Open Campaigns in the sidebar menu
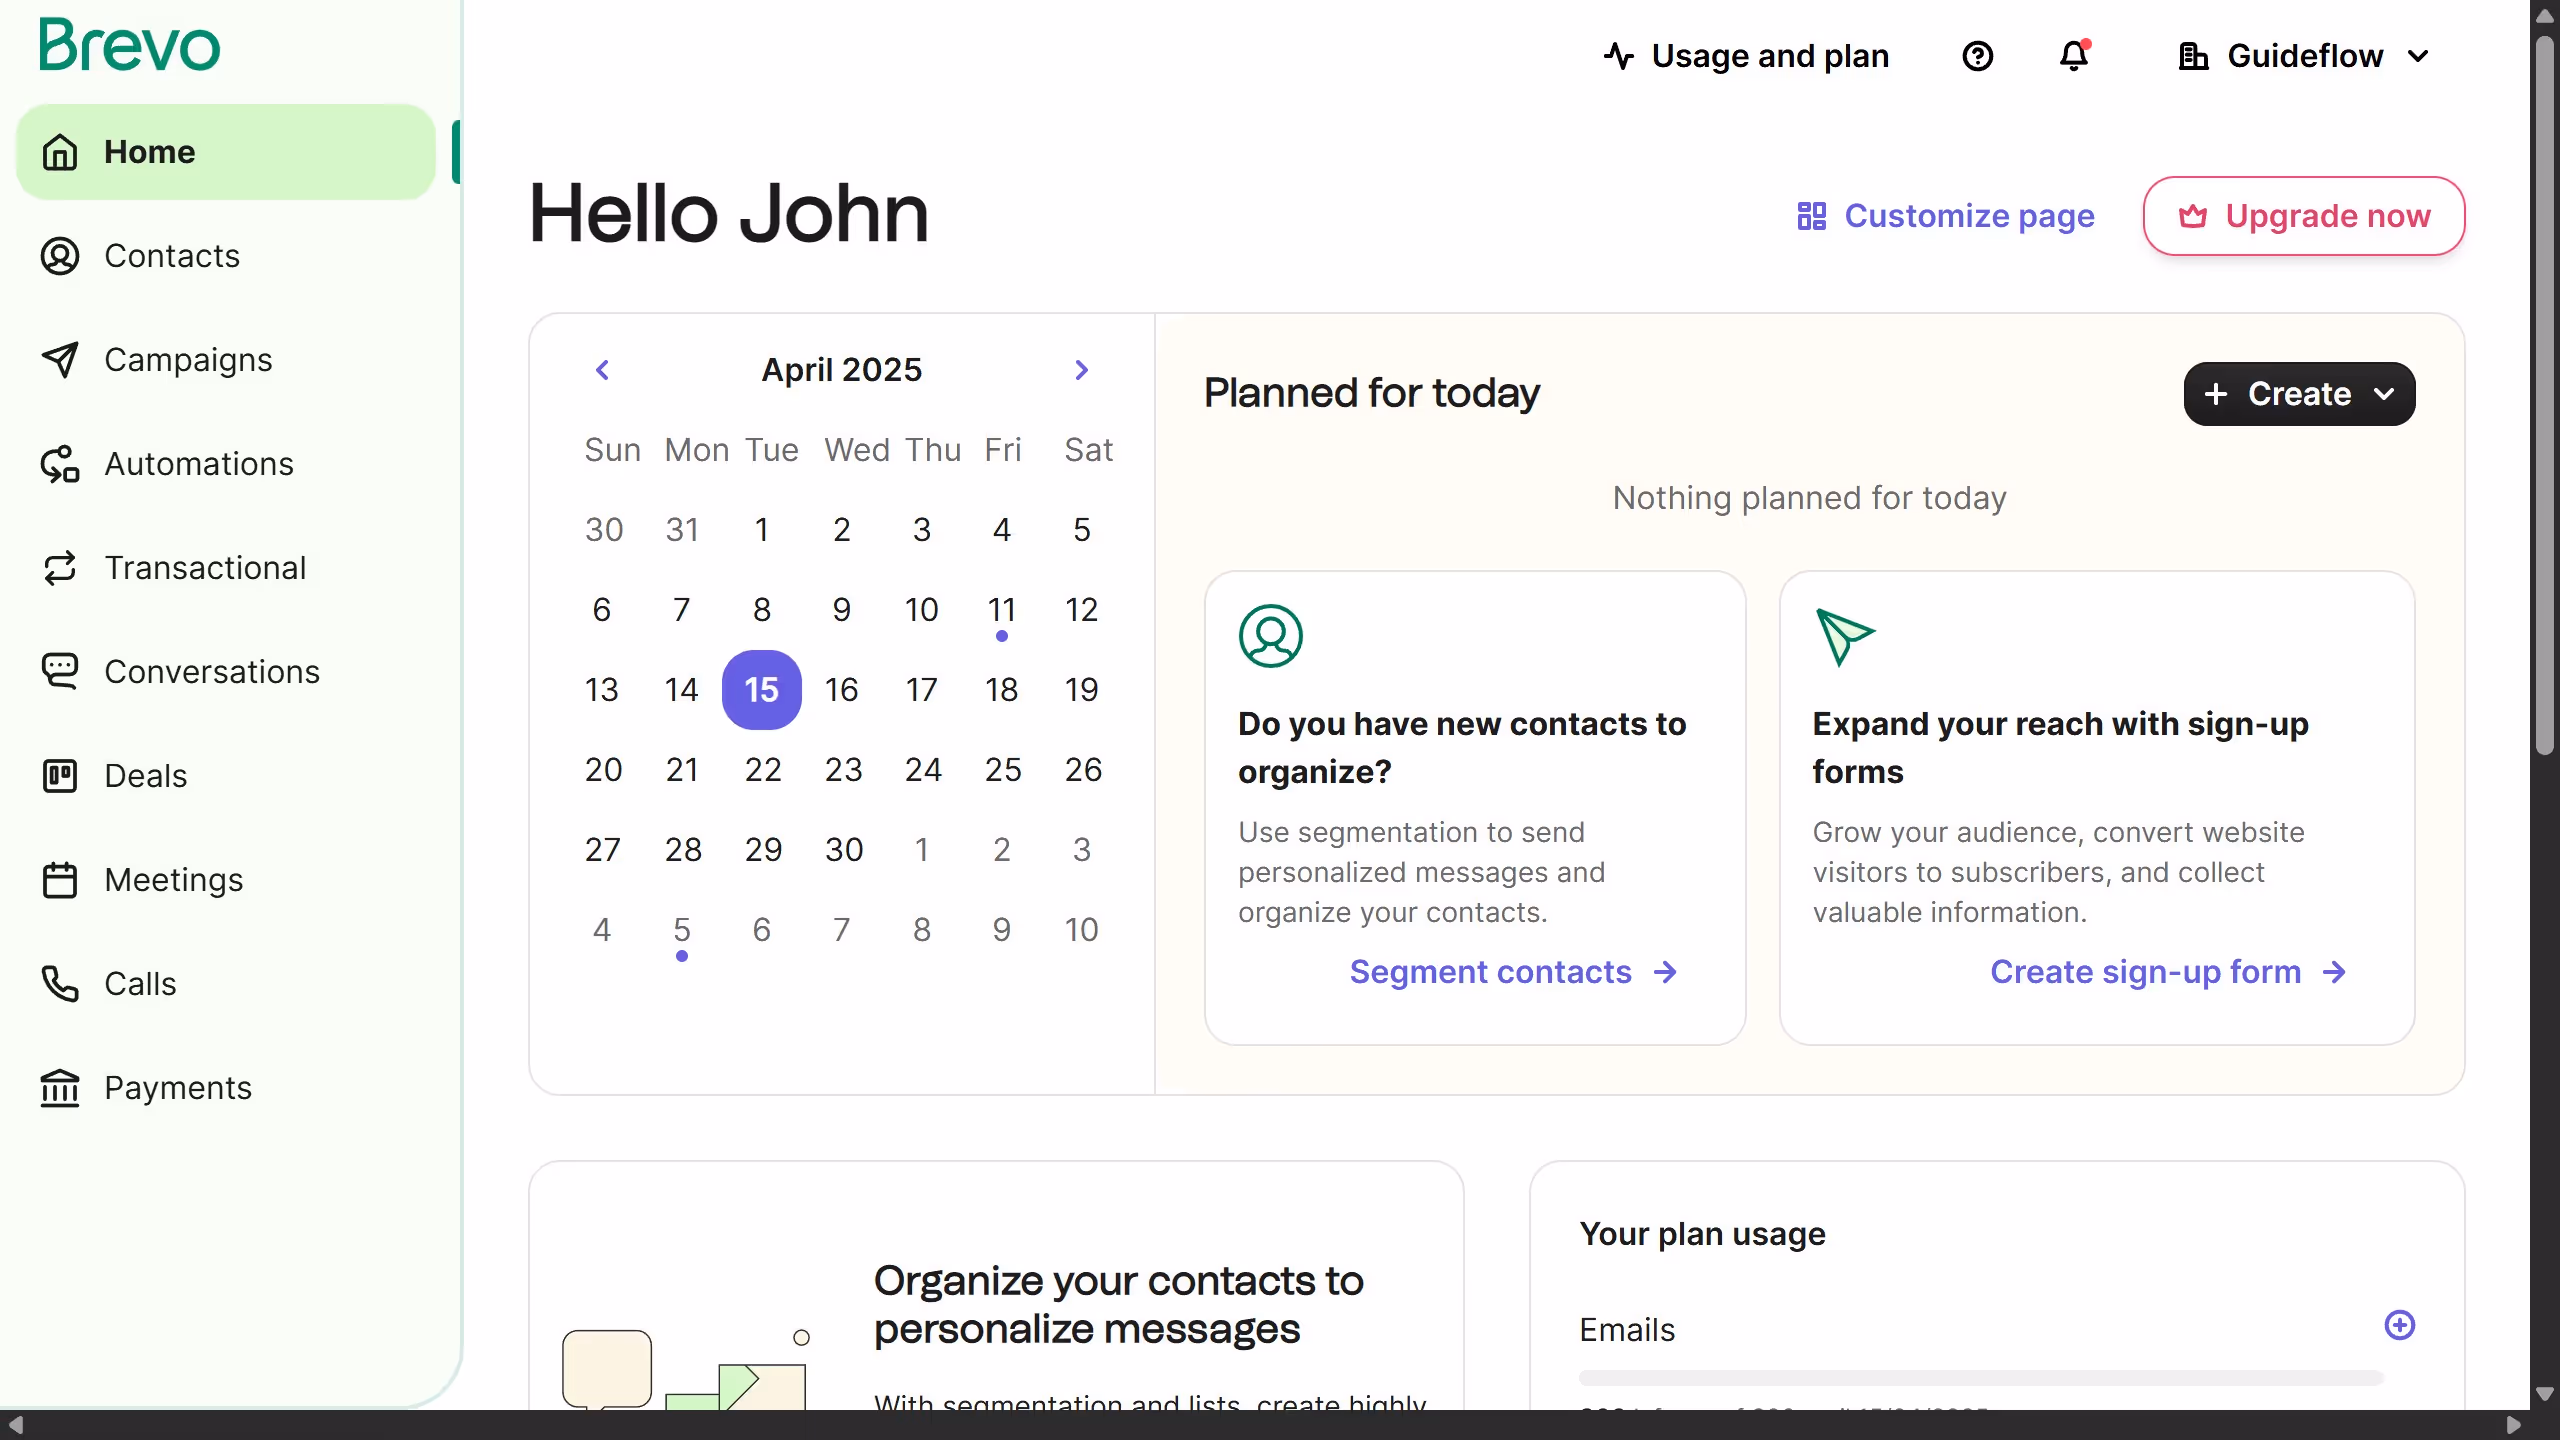 click(188, 360)
